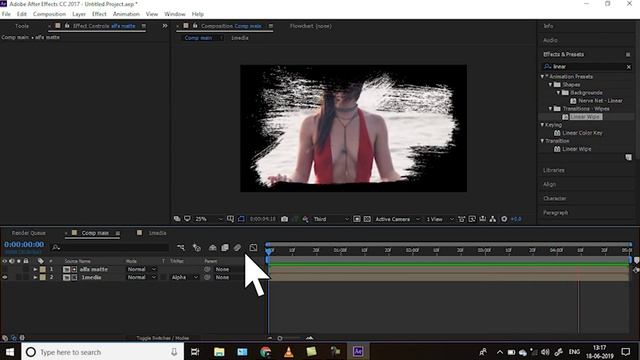Click the always preview this view icon

click(177, 219)
